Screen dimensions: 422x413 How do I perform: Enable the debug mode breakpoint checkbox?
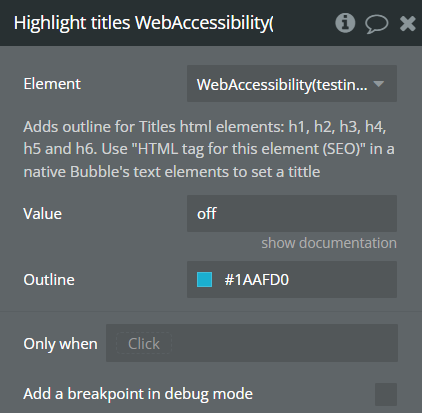tap(386, 394)
